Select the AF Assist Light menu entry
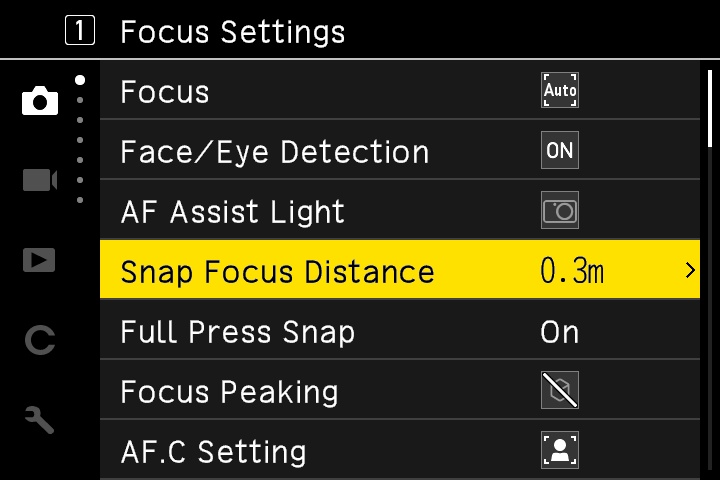Image resolution: width=720 pixels, height=480 pixels. pos(400,210)
